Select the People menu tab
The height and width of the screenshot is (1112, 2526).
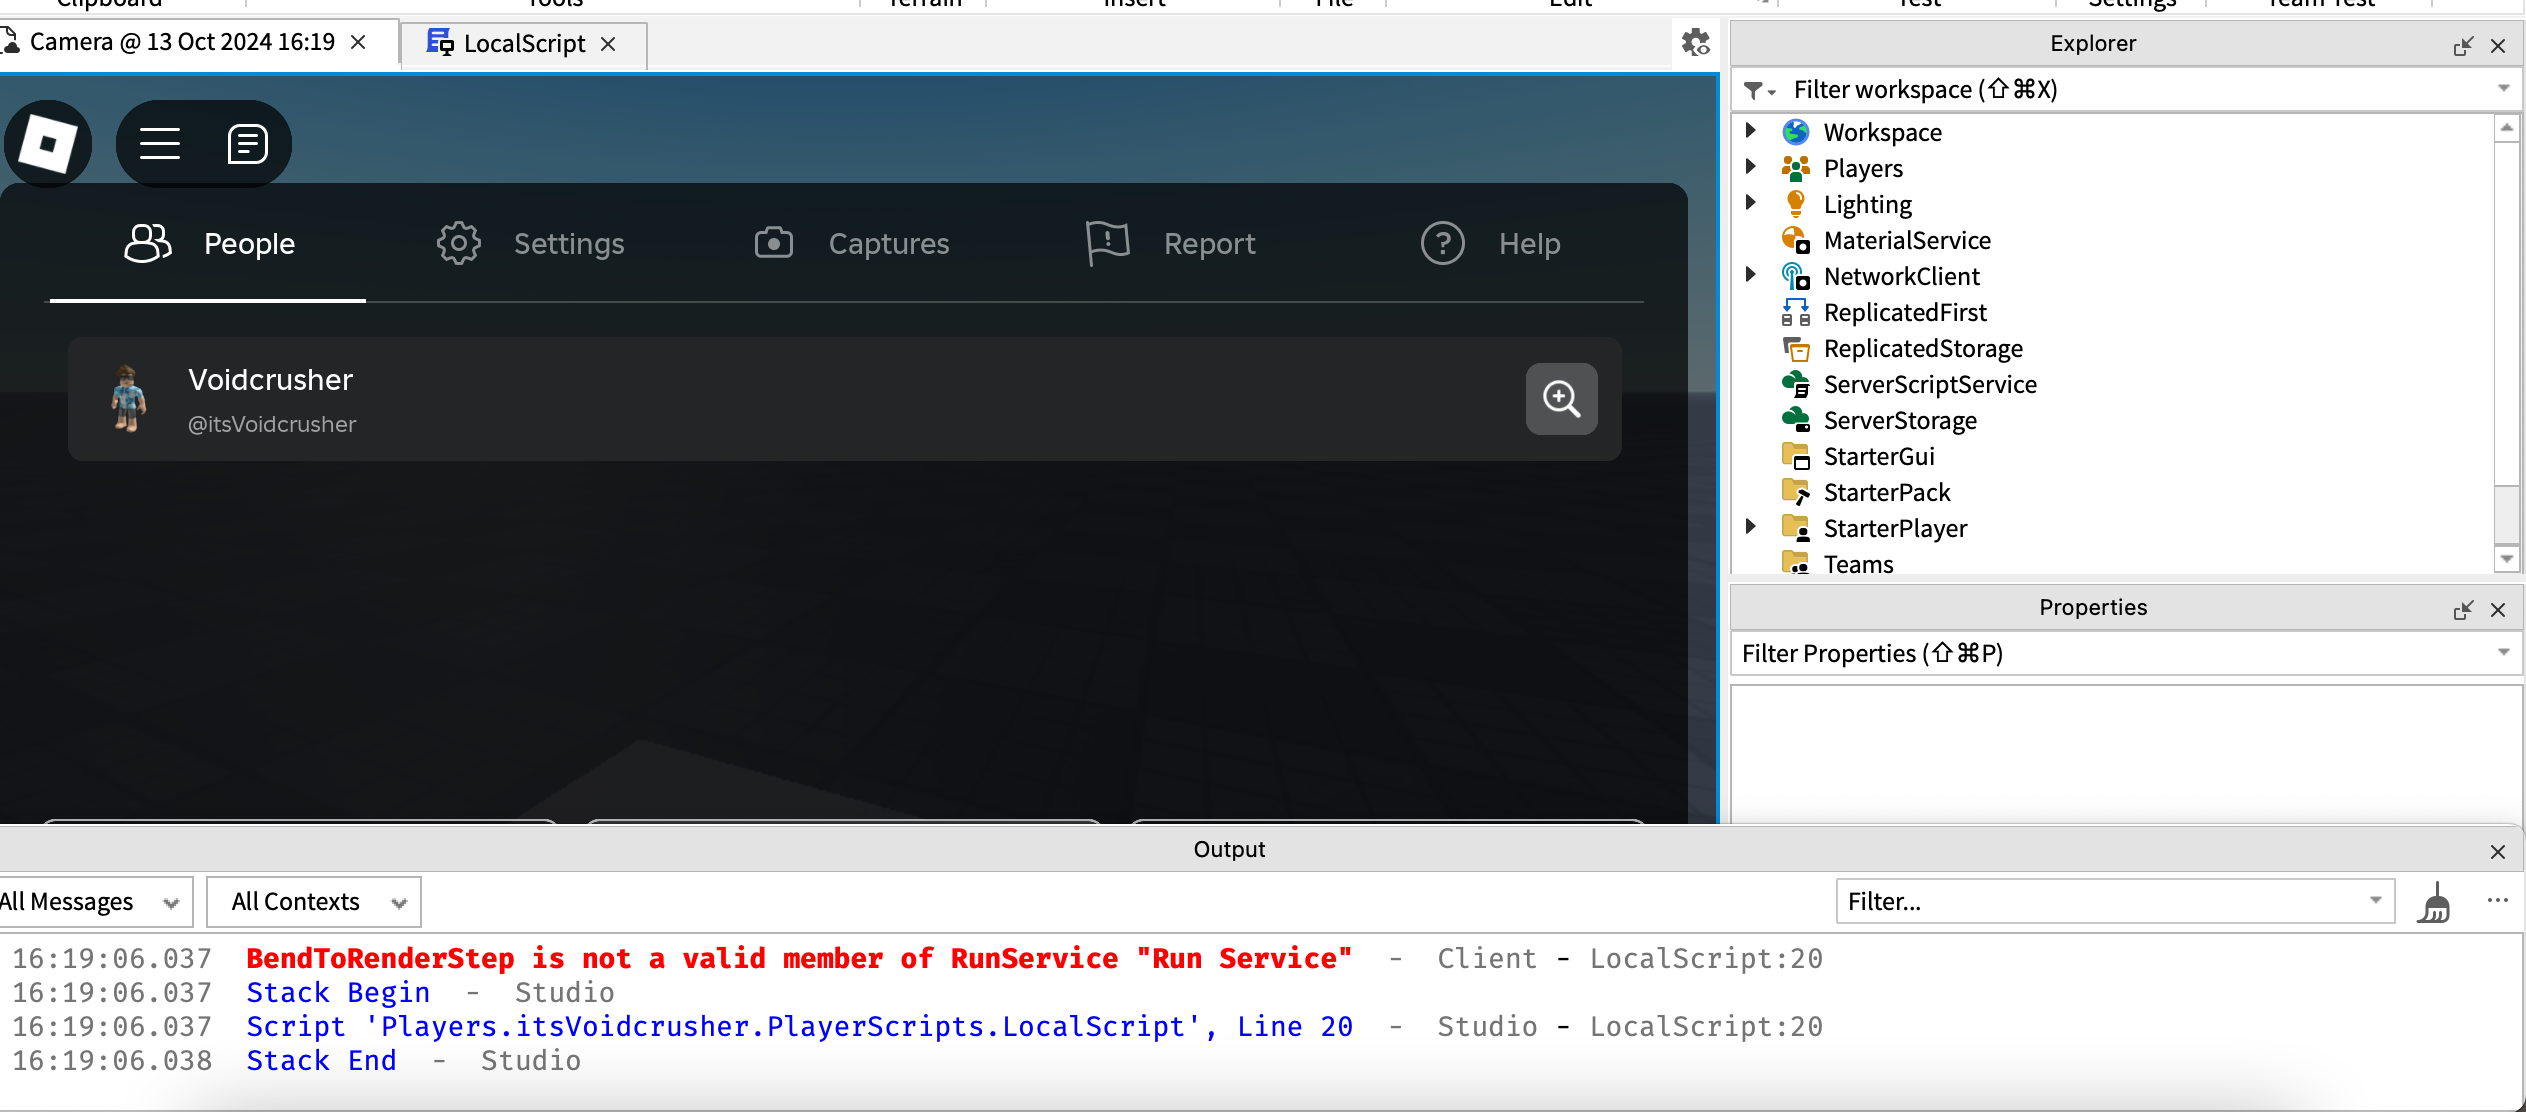click(208, 244)
